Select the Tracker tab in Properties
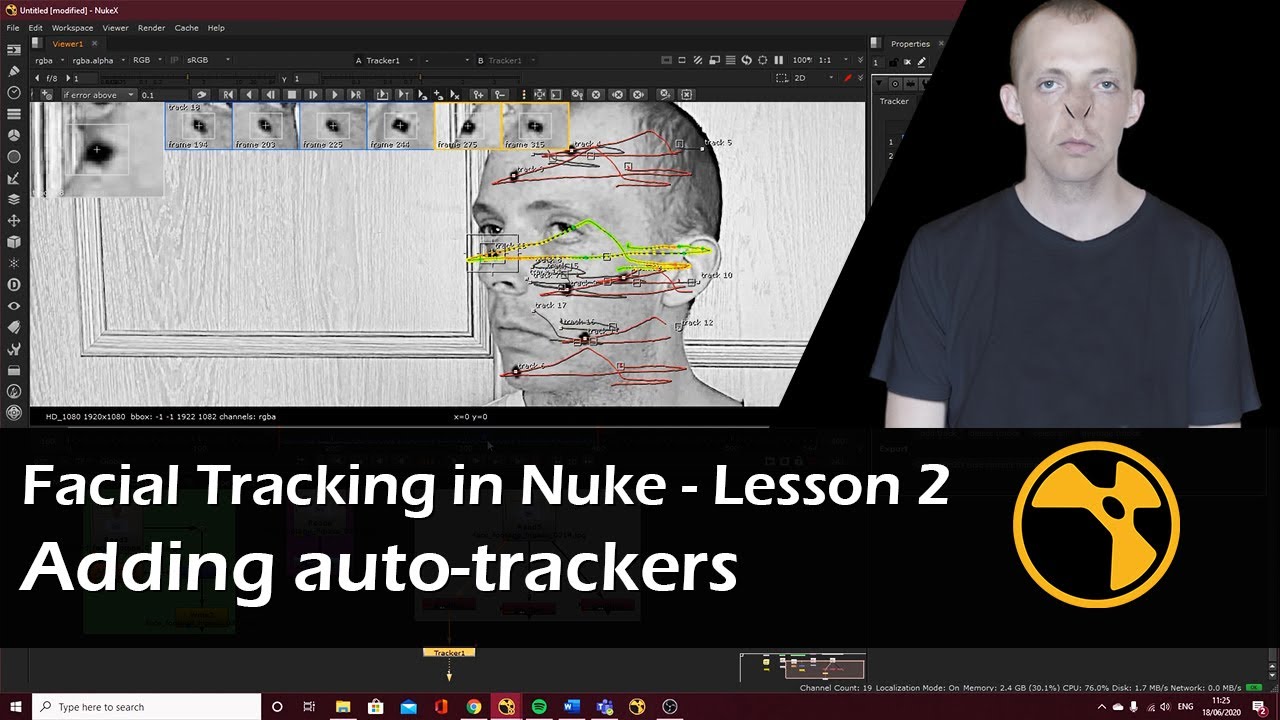1280x720 pixels. (894, 101)
